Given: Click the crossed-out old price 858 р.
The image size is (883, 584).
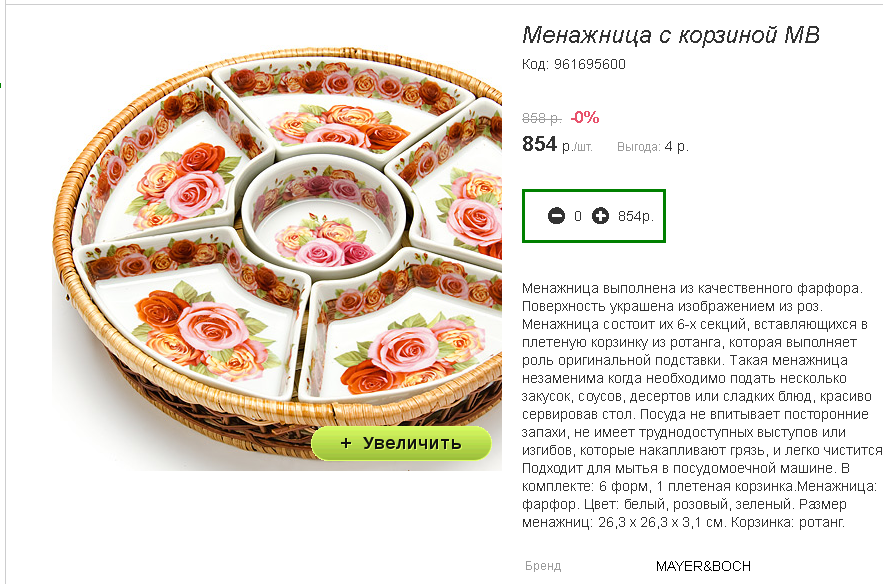Looking at the screenshot, I should (x=542, y=118).
